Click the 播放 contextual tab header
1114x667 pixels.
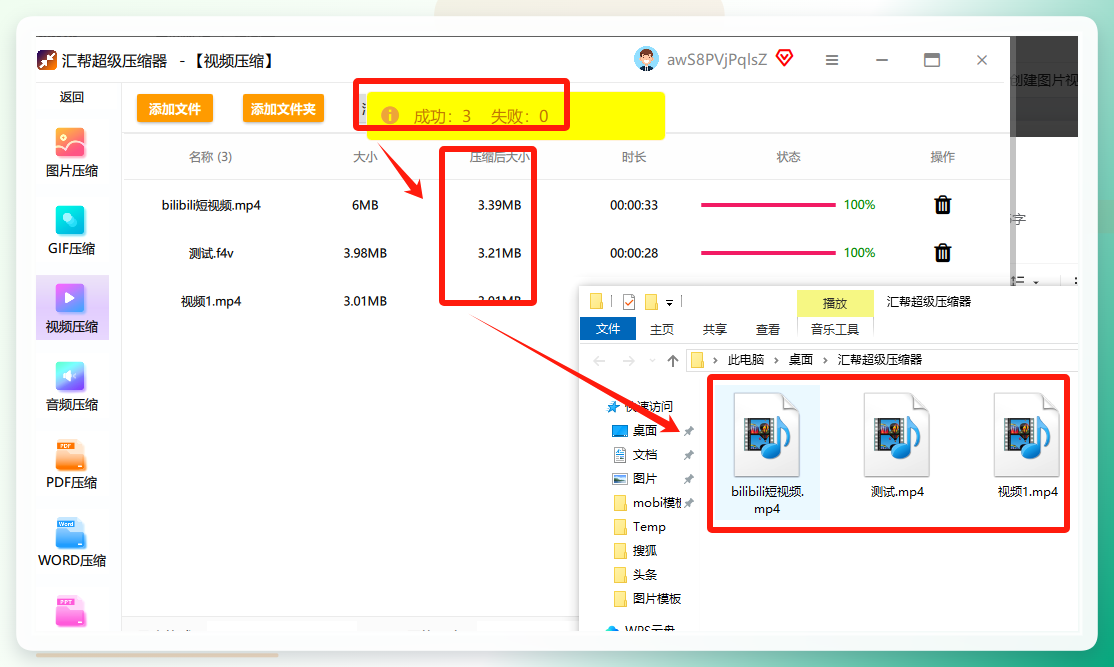tap(835, 303)
